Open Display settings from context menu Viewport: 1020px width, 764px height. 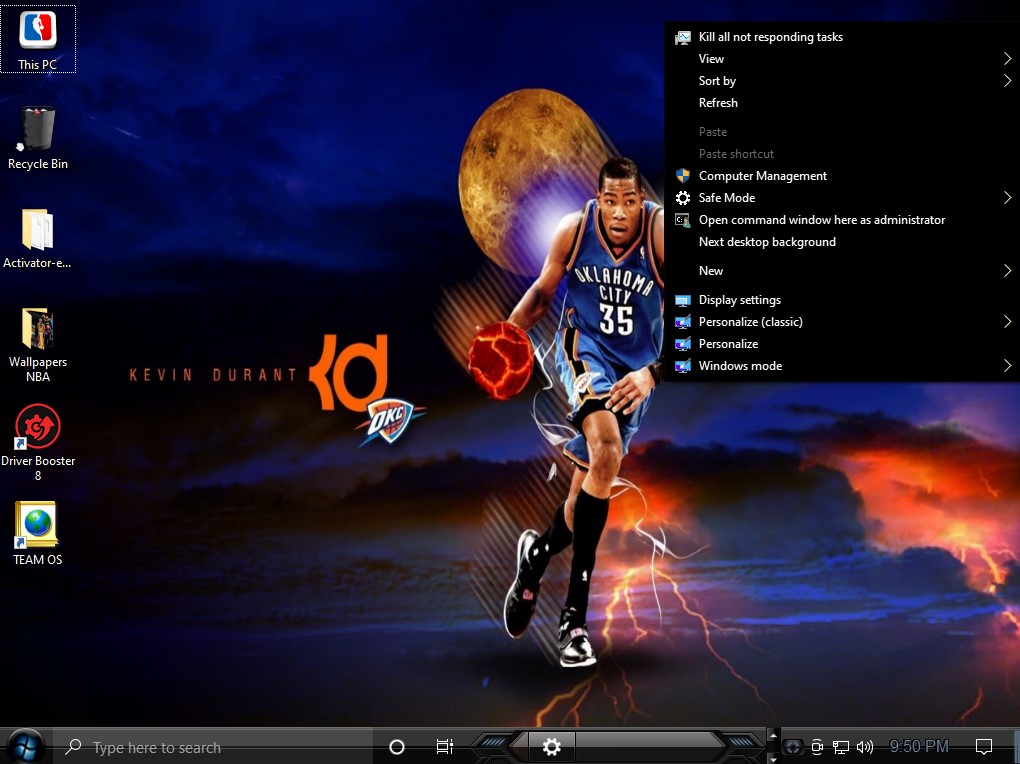(740, 300)
